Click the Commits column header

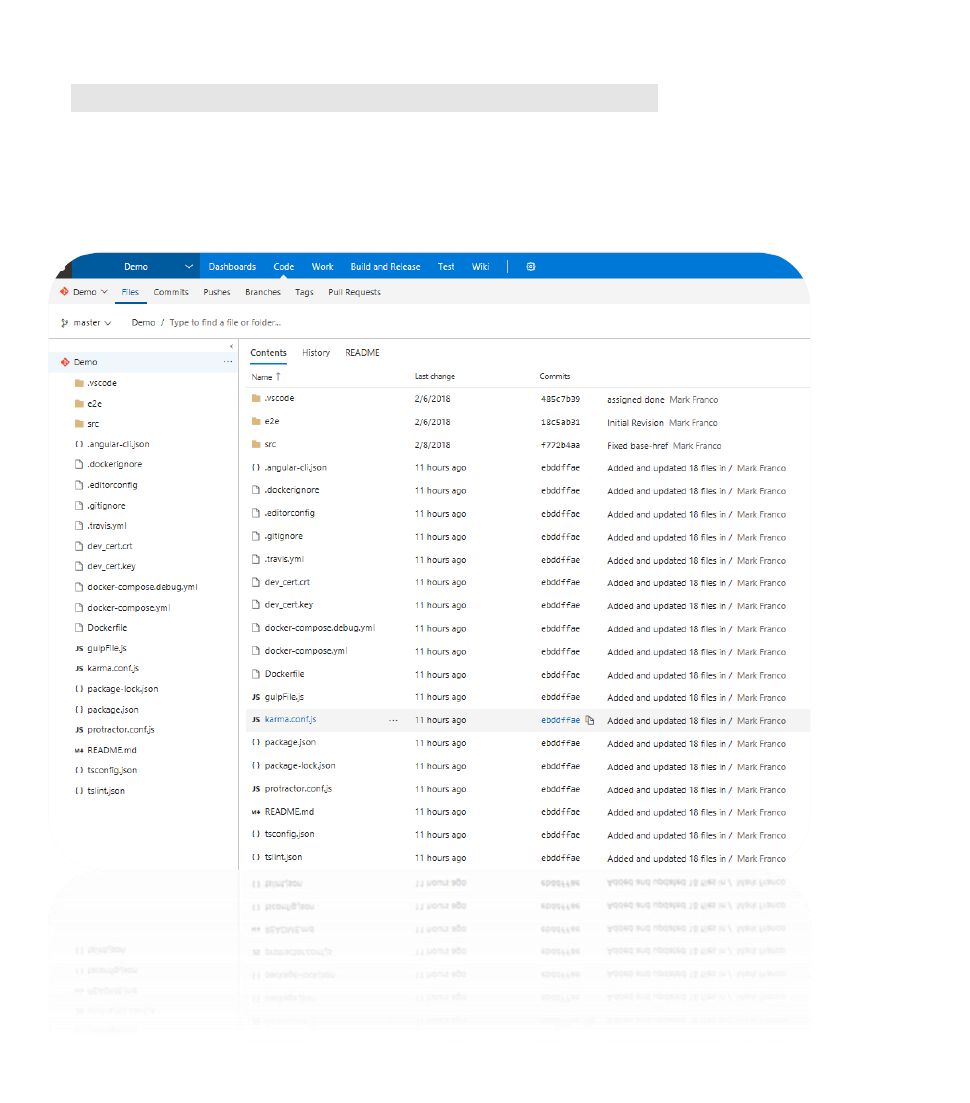click(x=554, y=376)
